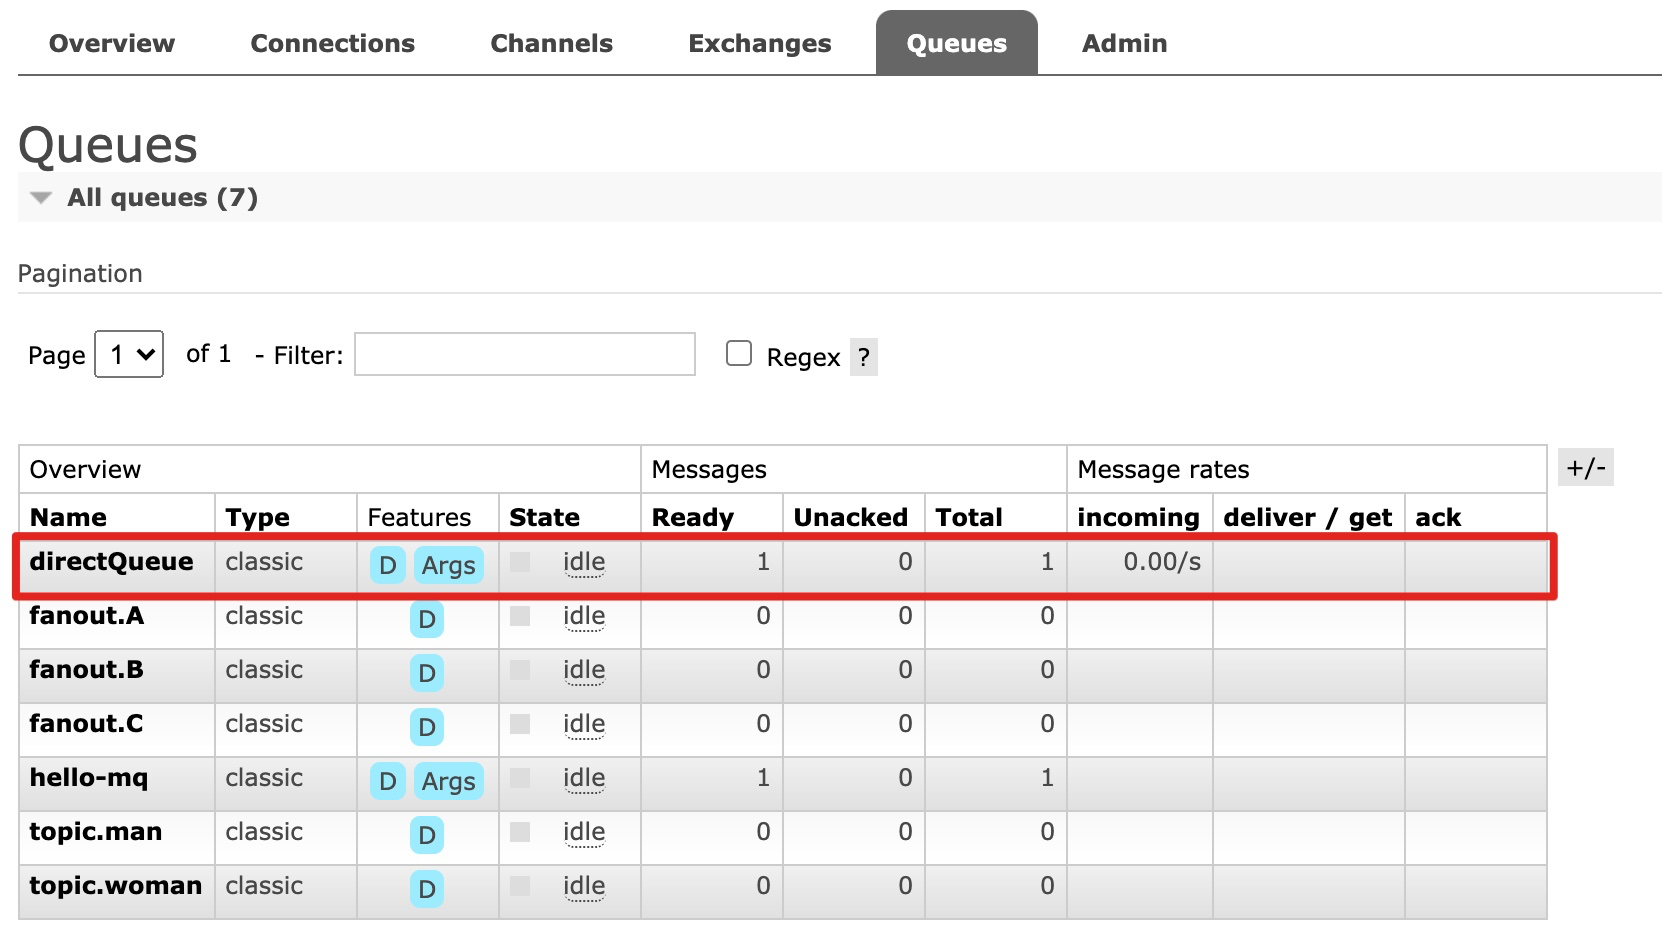Open the Admin tab
This screenshot has height=940, width=1662.
coord(1124,43)
